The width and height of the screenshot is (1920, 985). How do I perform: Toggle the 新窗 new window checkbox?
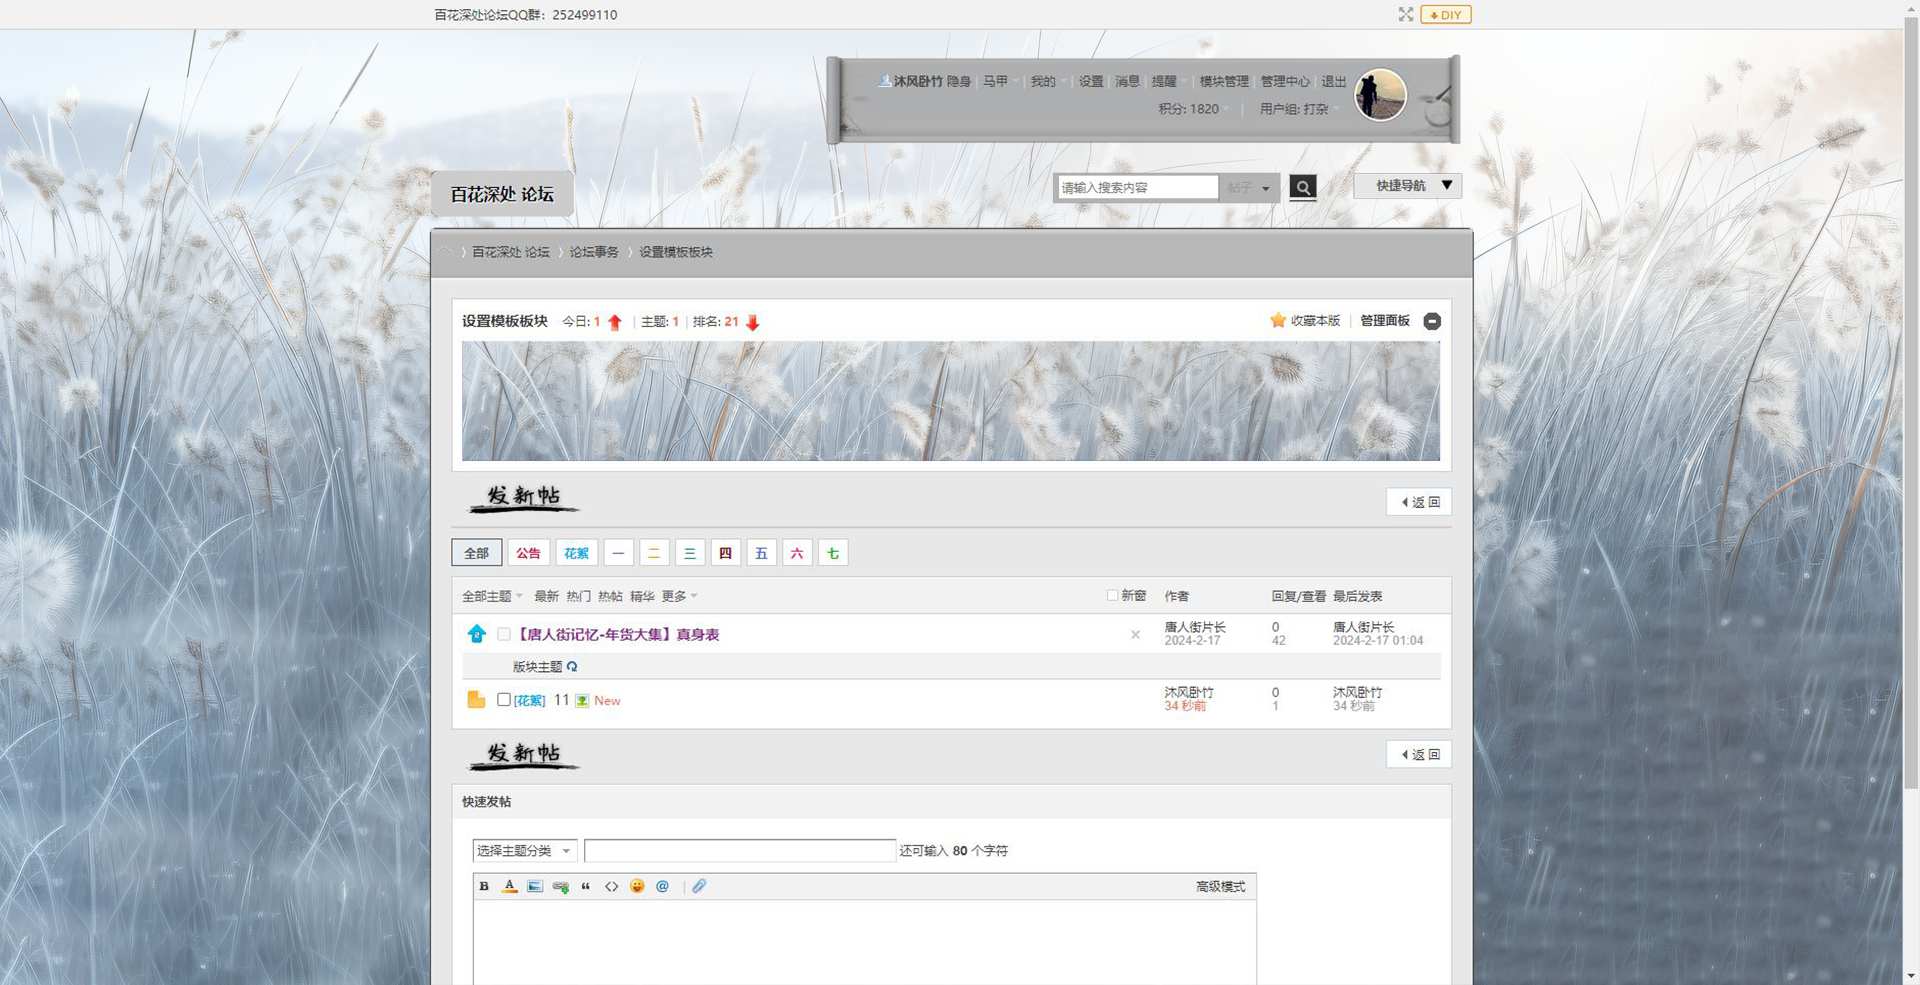click(1112, 596)
